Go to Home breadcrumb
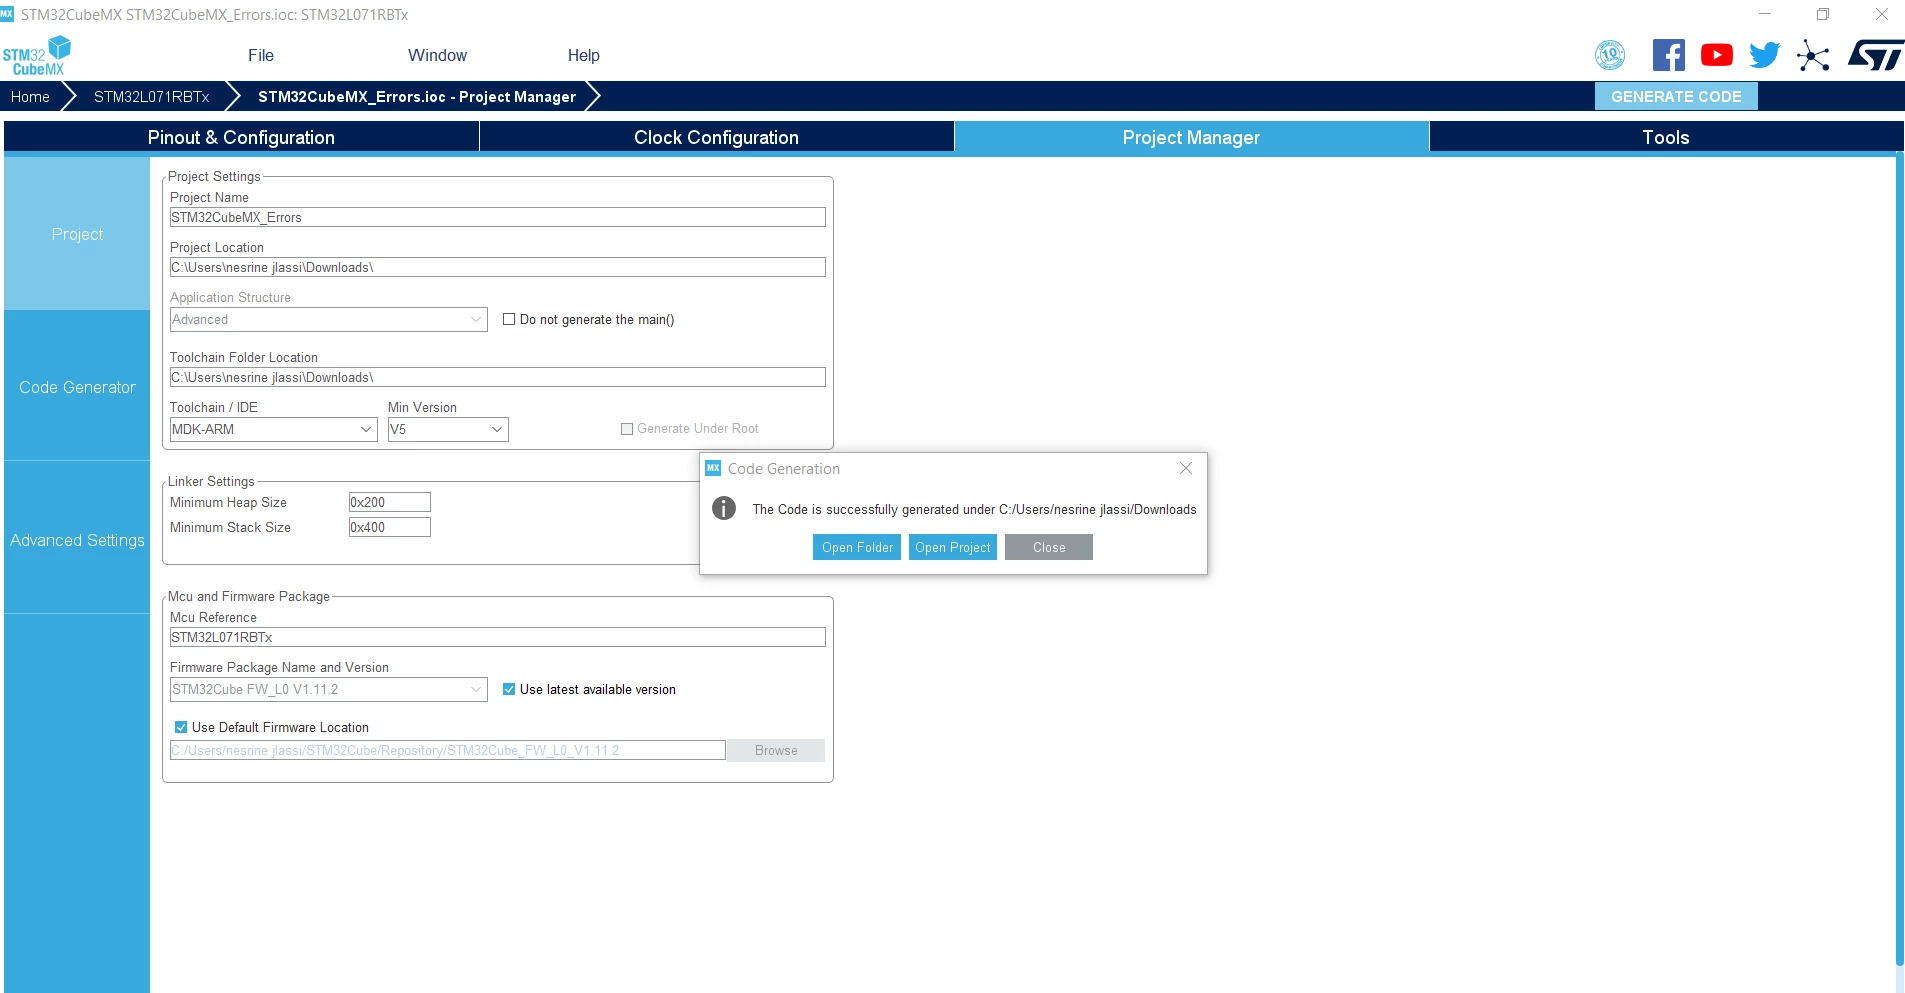This screenshot has width=1905, height=993. 30,96
